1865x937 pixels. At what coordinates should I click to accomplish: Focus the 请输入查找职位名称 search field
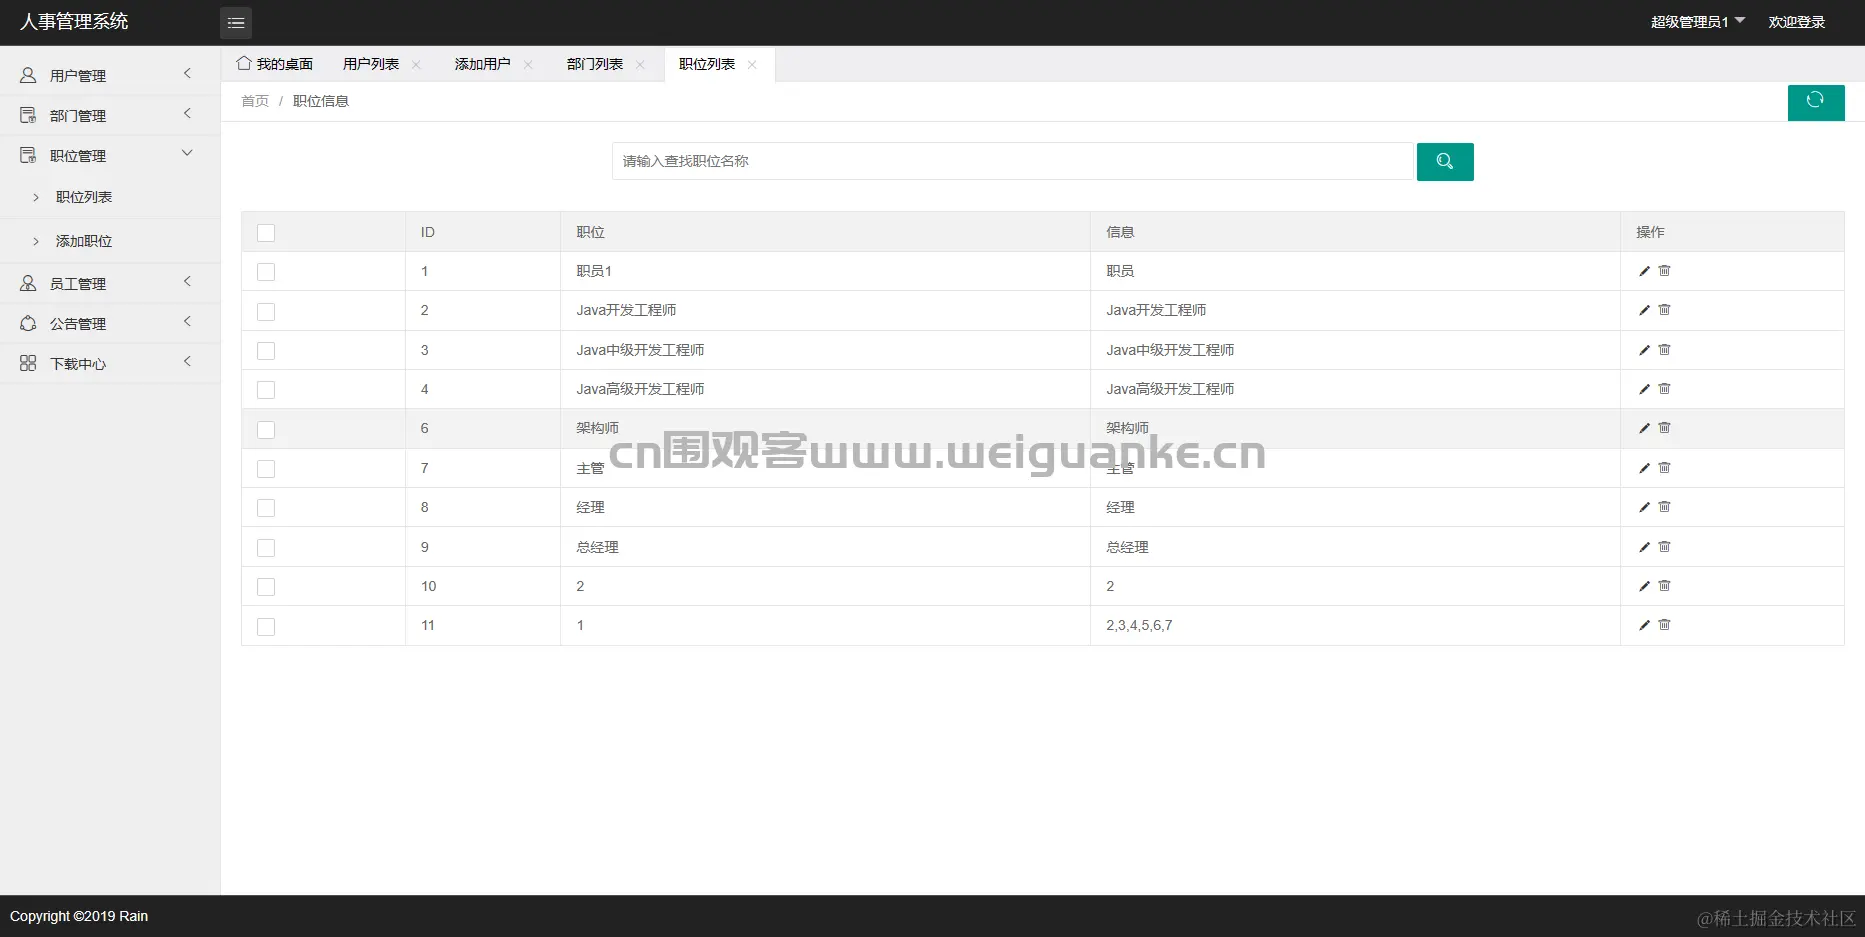click(x=1012, y=161)
